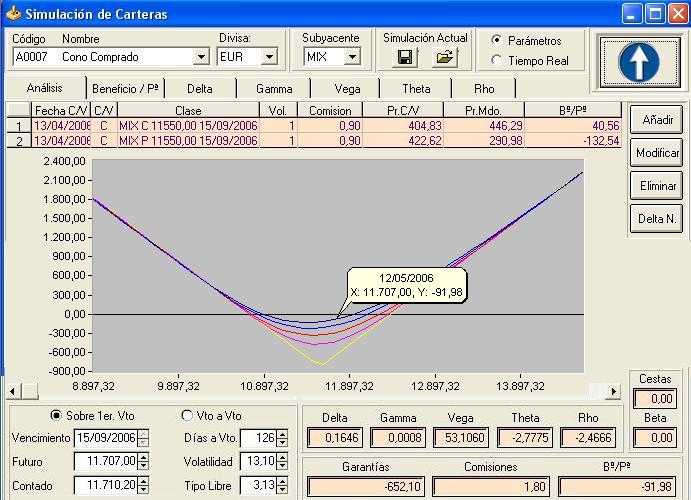
Task: Click the MIX C 11550,00 15/09/2006 cell
Action: tap(188, 126)
